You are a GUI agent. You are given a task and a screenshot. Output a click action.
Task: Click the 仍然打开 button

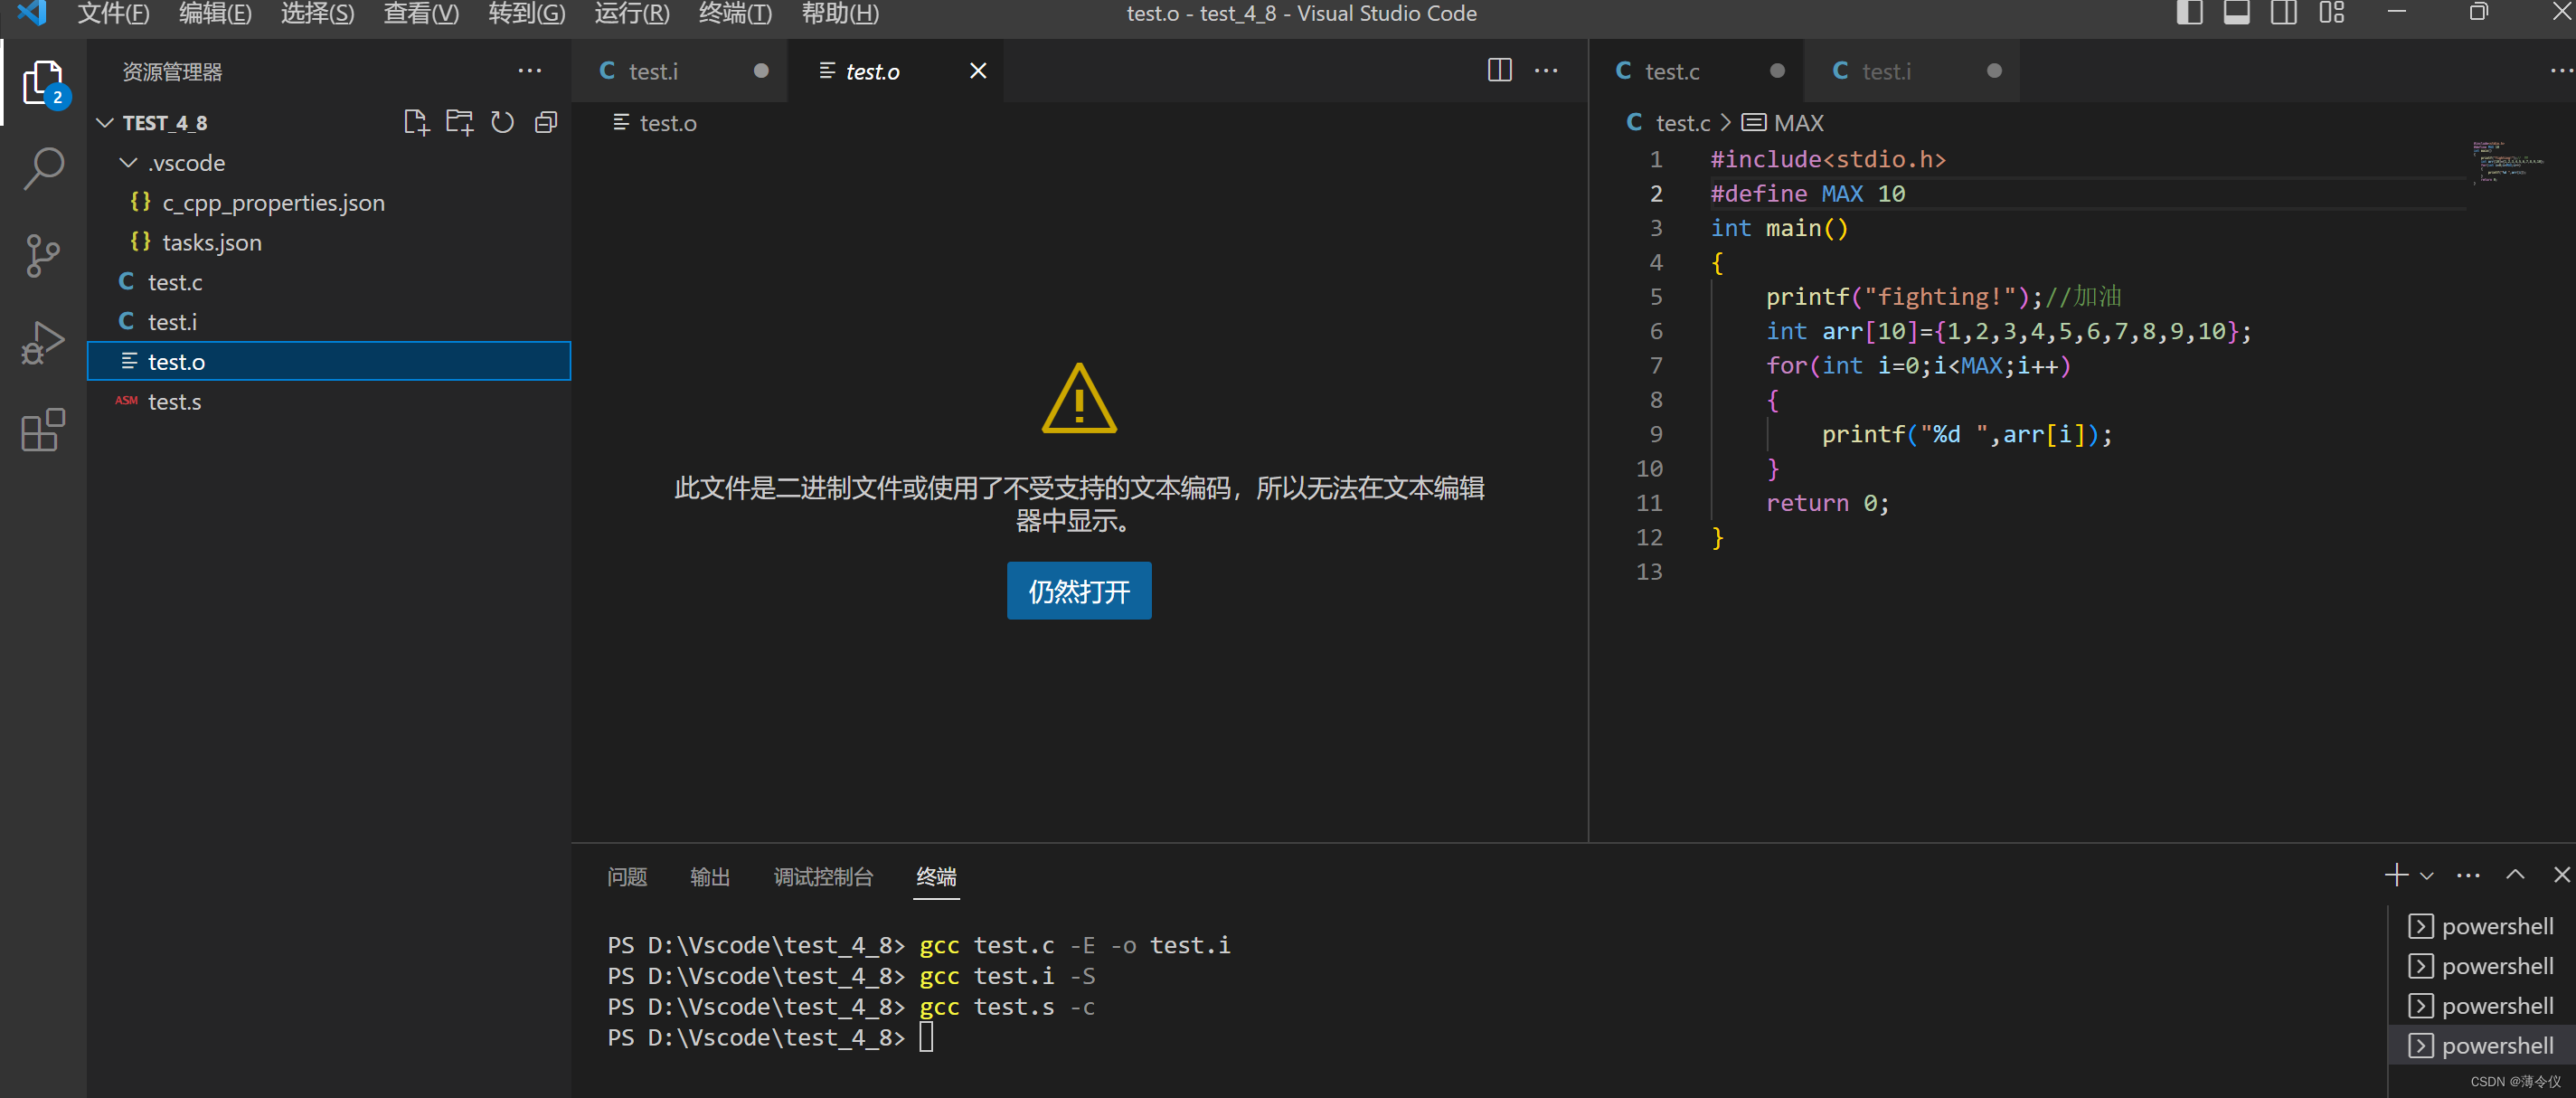[1079, 591]
